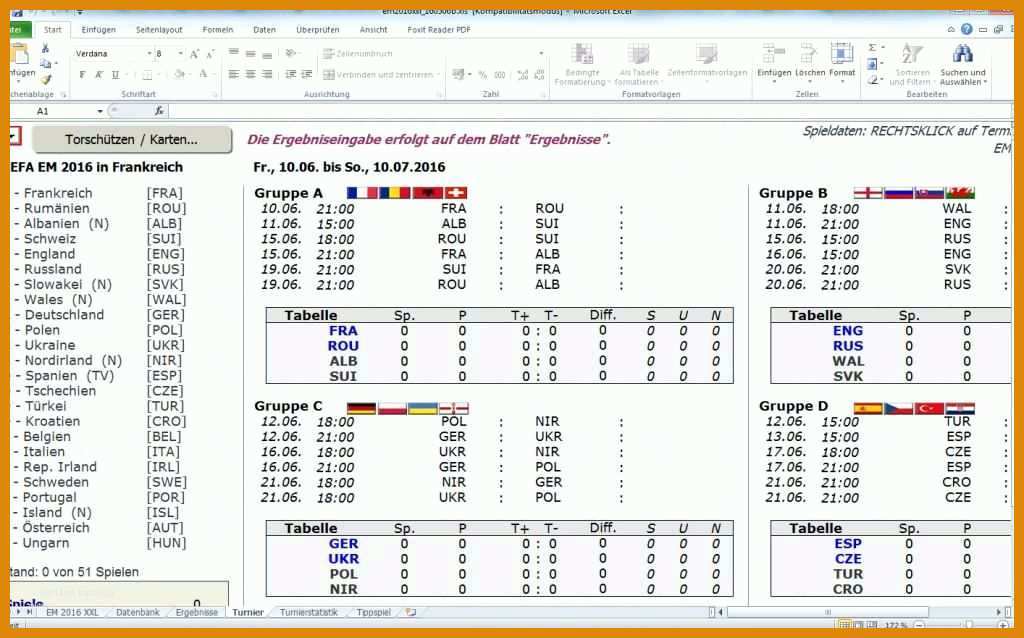Toggle Zeilenumbruch text wrapping
This screenshot has height=638, width=1024.
tap(358, 54)
